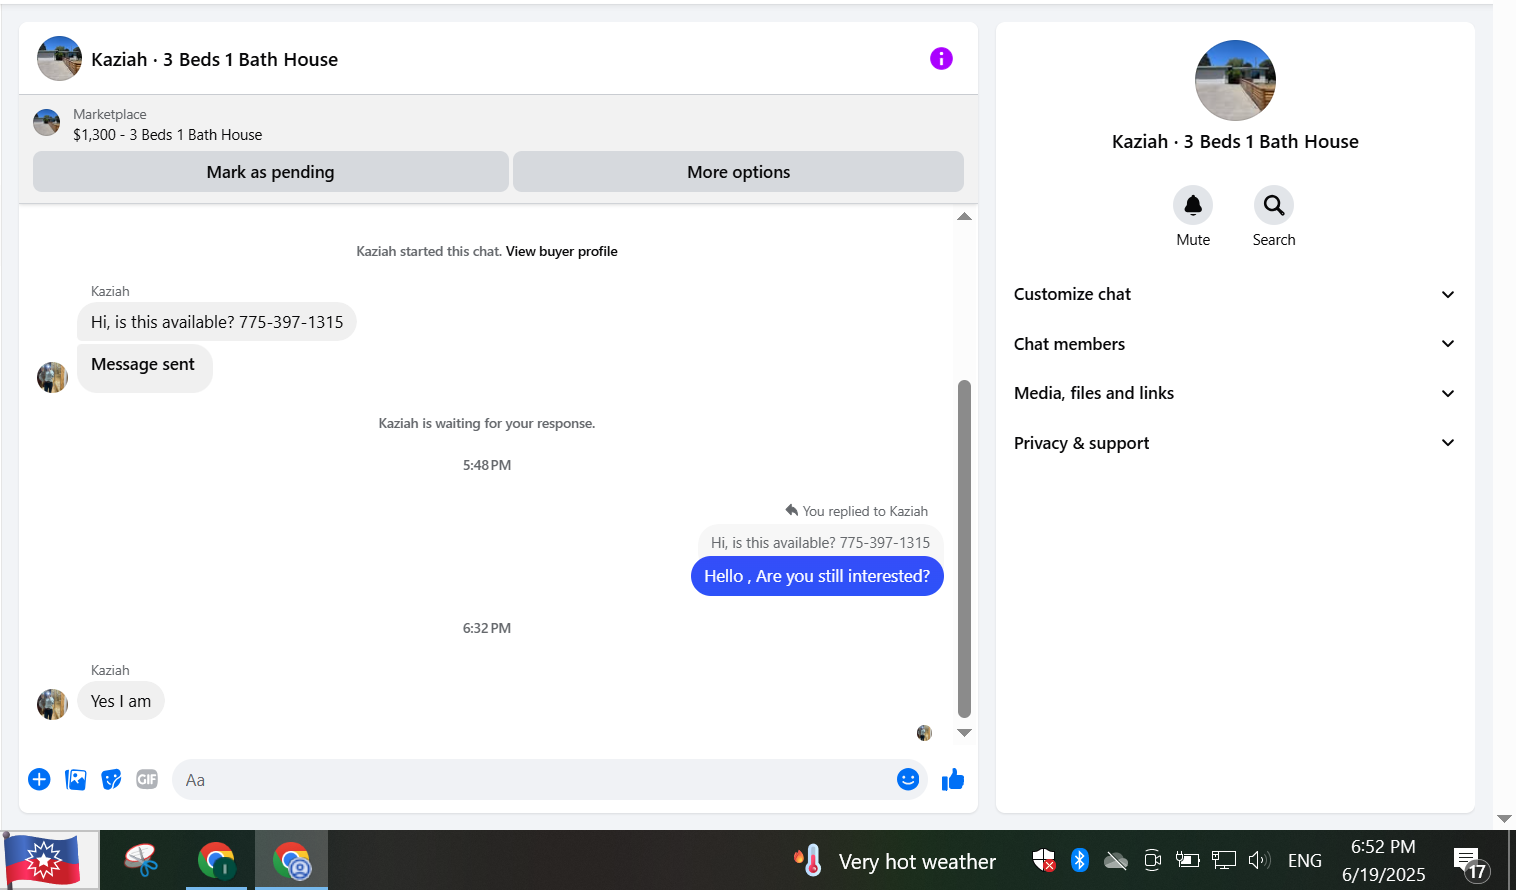Viewport: 1516px width, 890px height.
Task: Open View buyer profile link
Action: [x=561, y=251]
